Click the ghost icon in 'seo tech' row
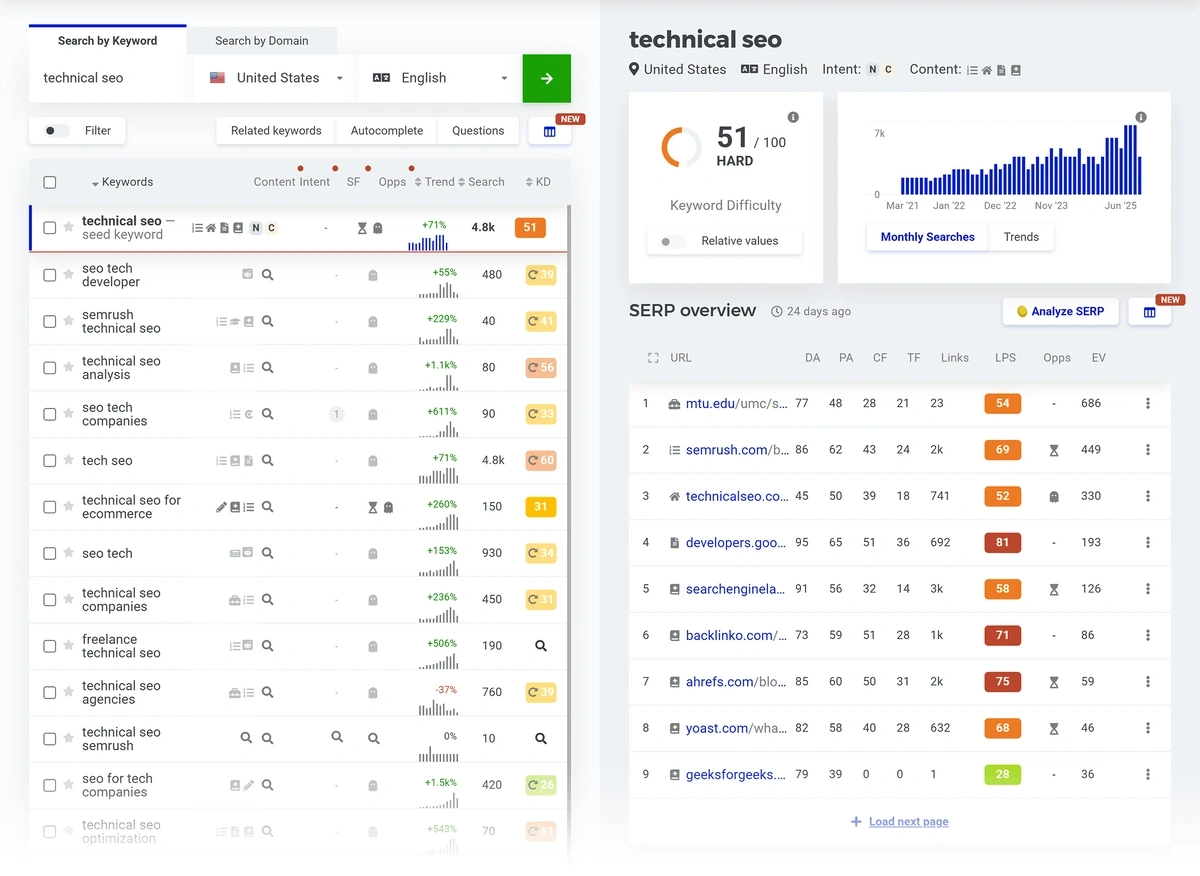The width and height of the screenshot is (1200, 876). pos(372,554)
